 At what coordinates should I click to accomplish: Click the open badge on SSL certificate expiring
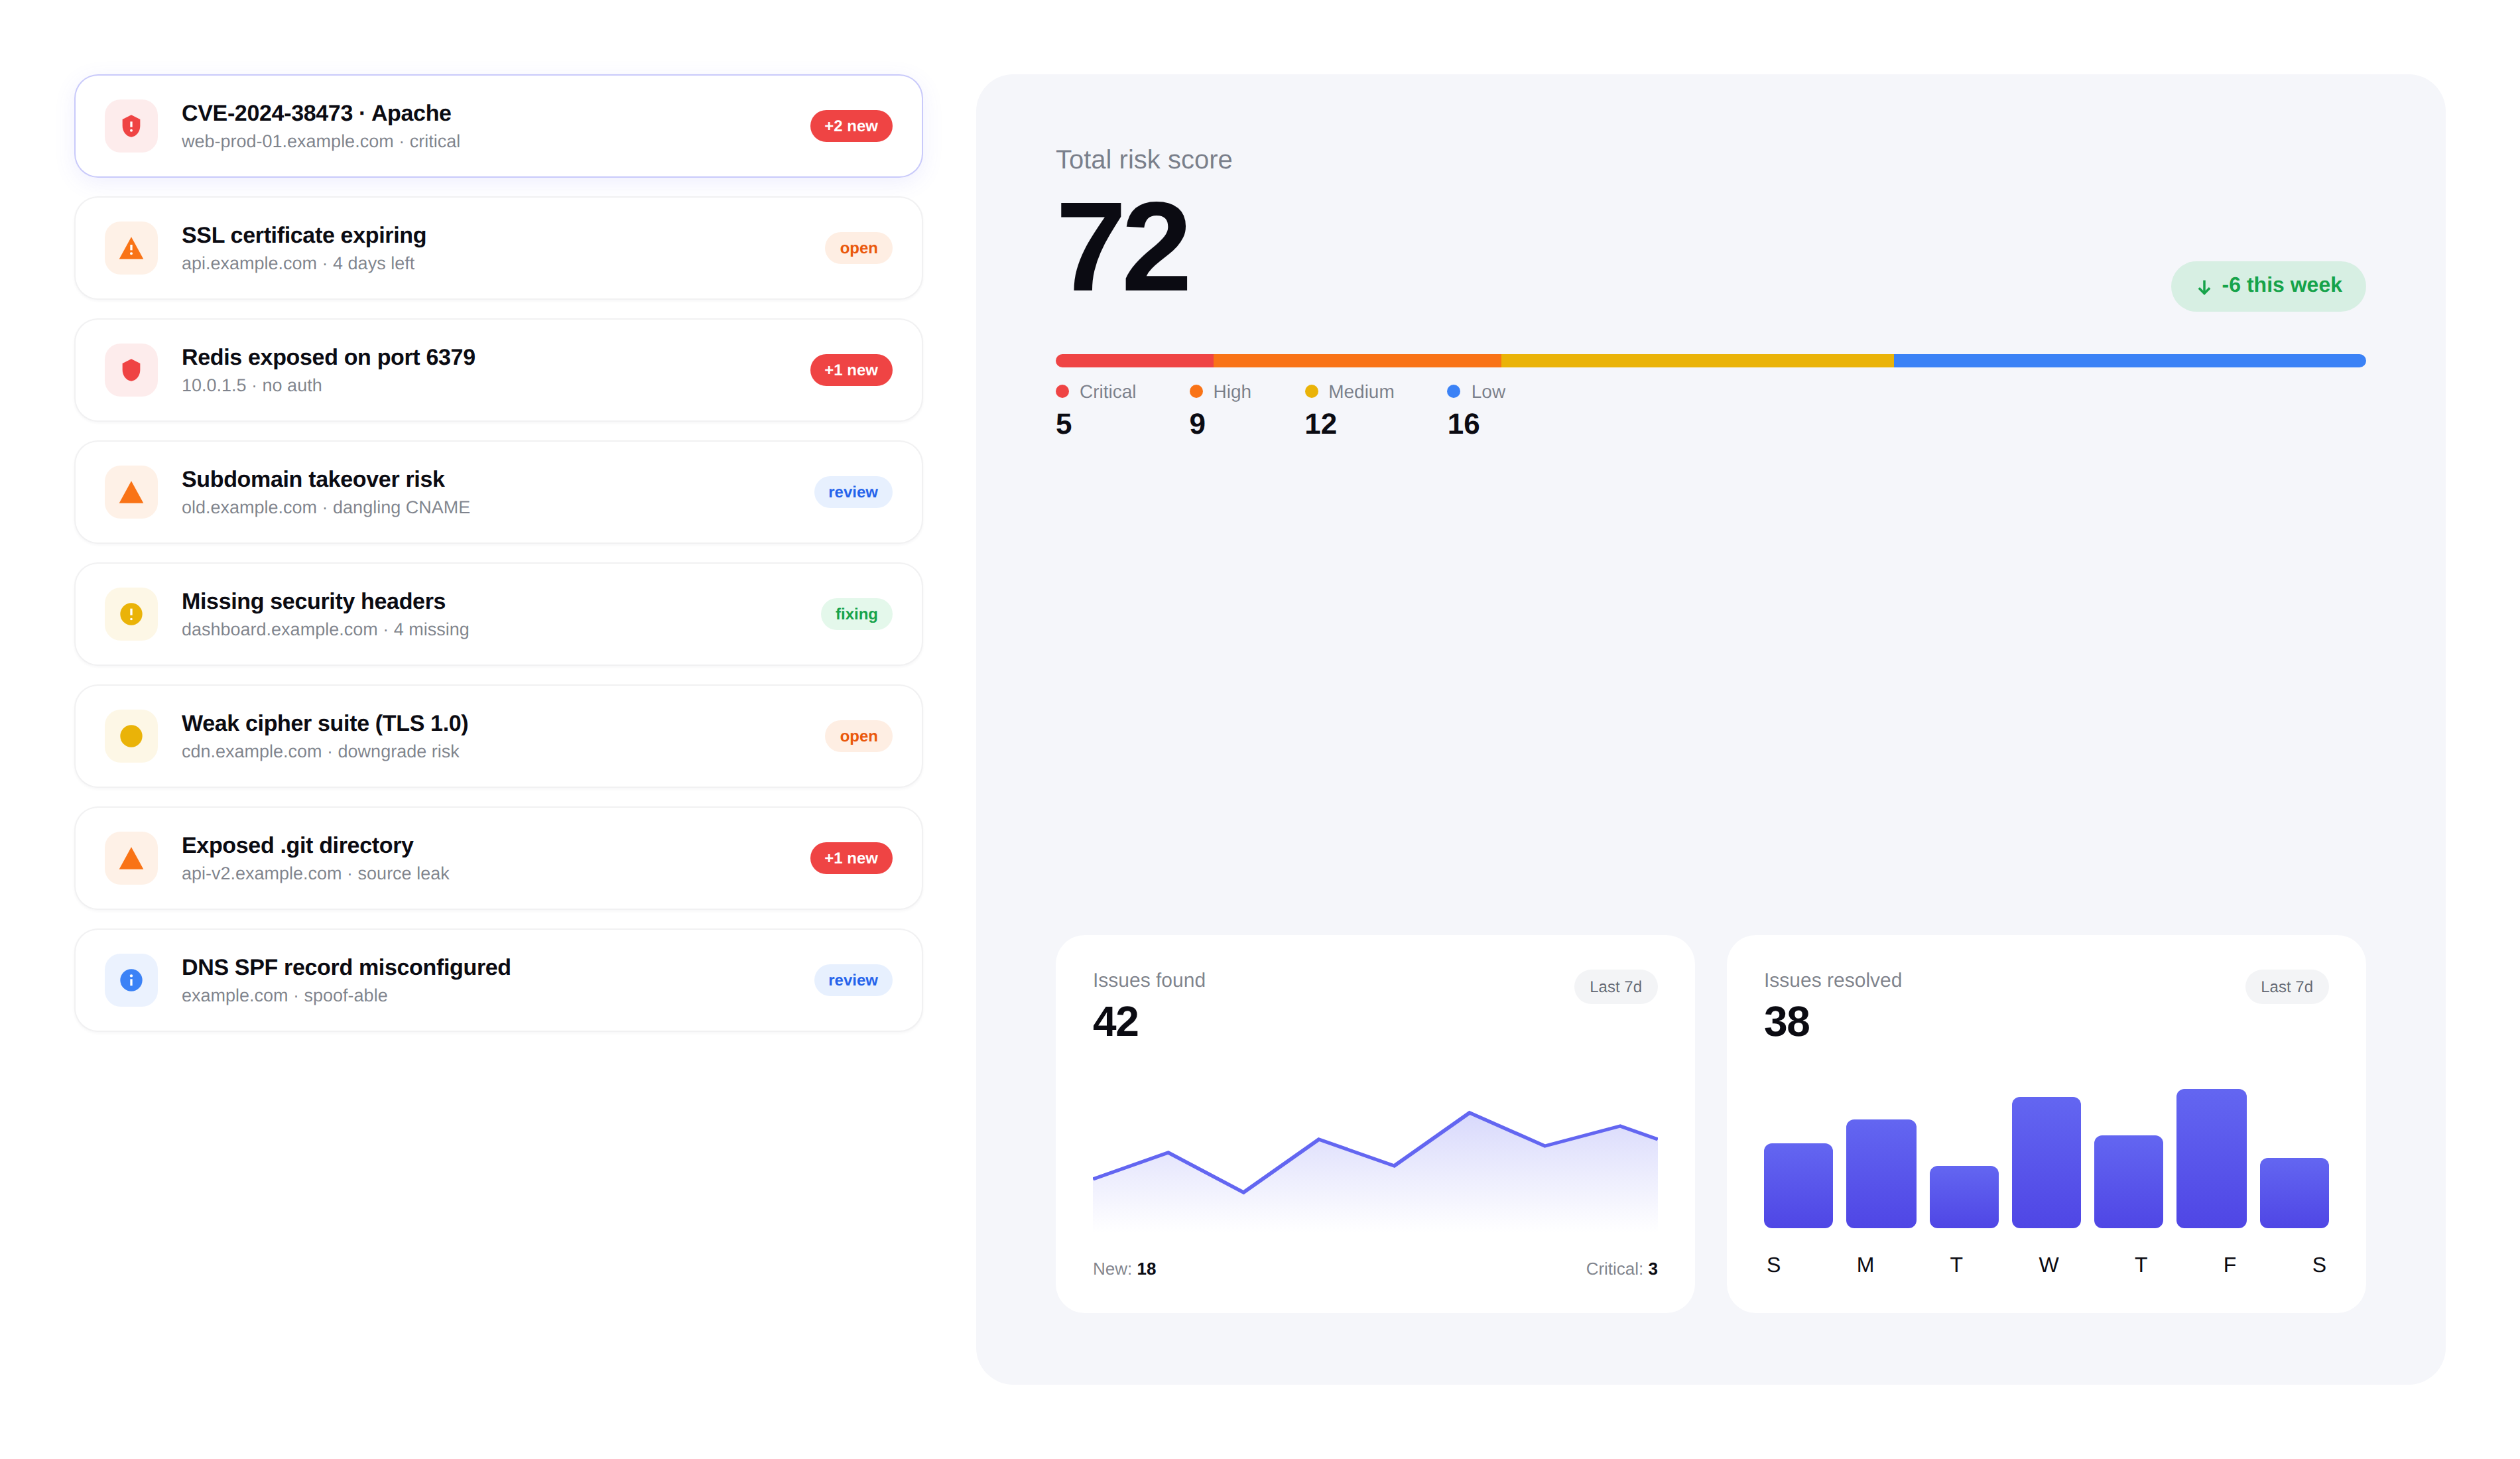[x=858, y=248]
